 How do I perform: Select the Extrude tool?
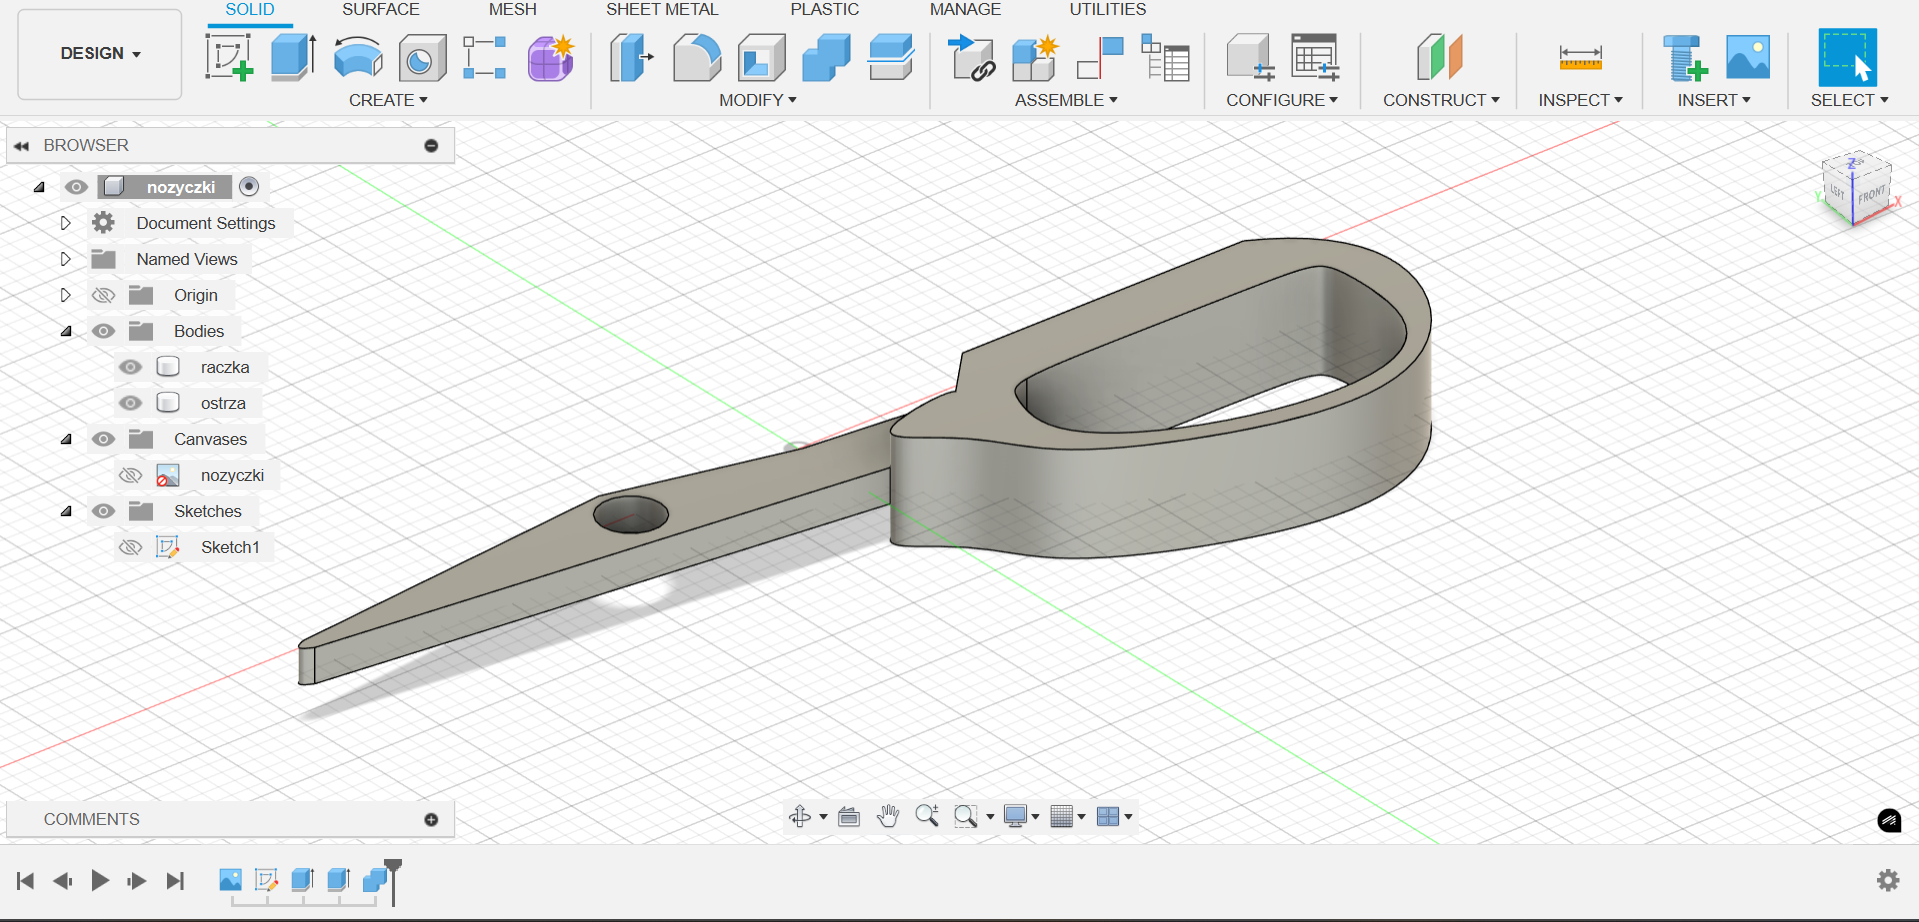point(294,57)
